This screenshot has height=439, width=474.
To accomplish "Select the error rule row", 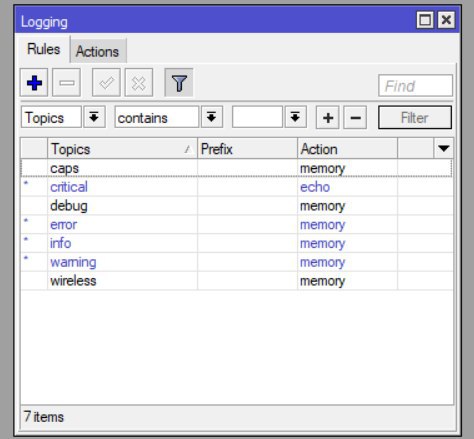I will point(237,225).
